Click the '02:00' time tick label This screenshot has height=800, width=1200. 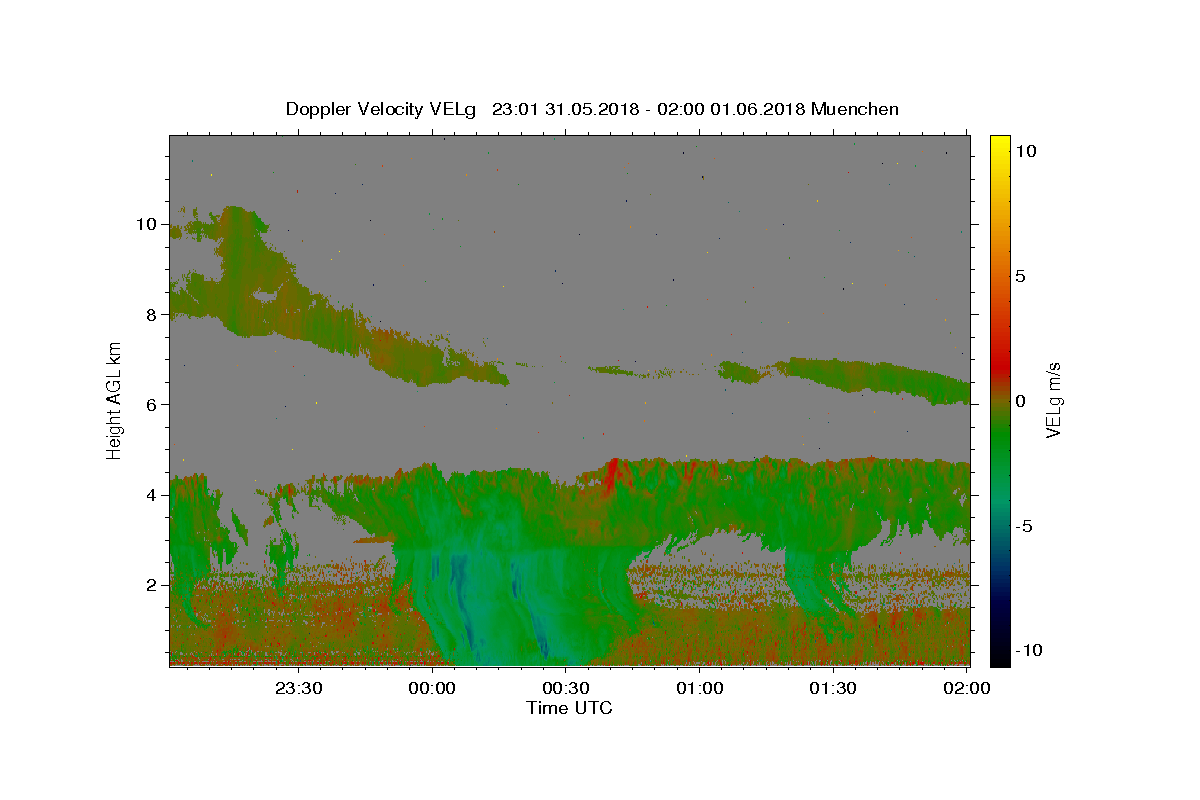[x=967, y=688]
